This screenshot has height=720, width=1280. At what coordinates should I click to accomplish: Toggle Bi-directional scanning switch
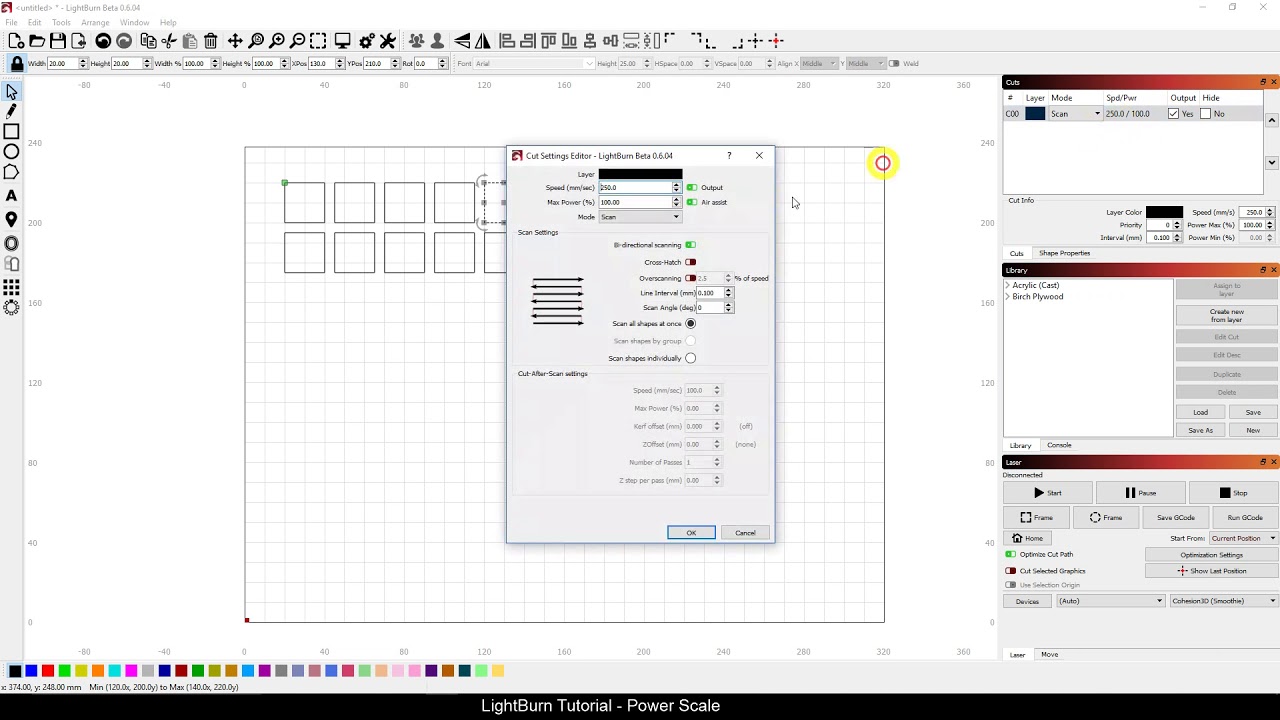[690, 245]
